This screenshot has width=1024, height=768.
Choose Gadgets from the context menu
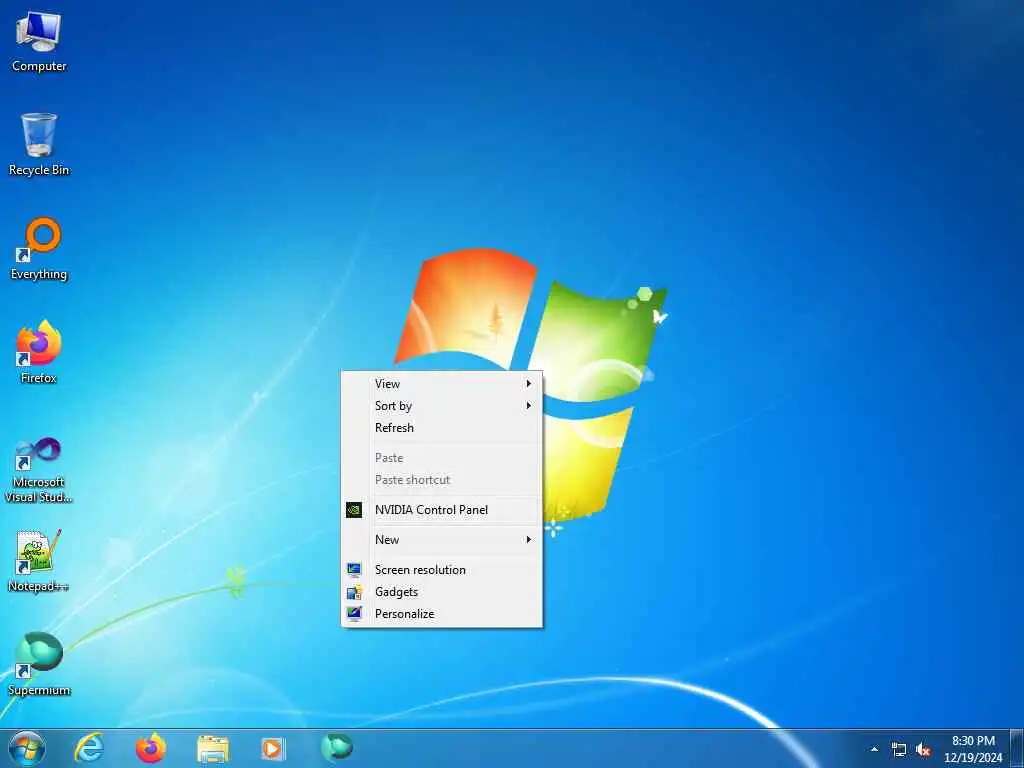tap(442, 592)
